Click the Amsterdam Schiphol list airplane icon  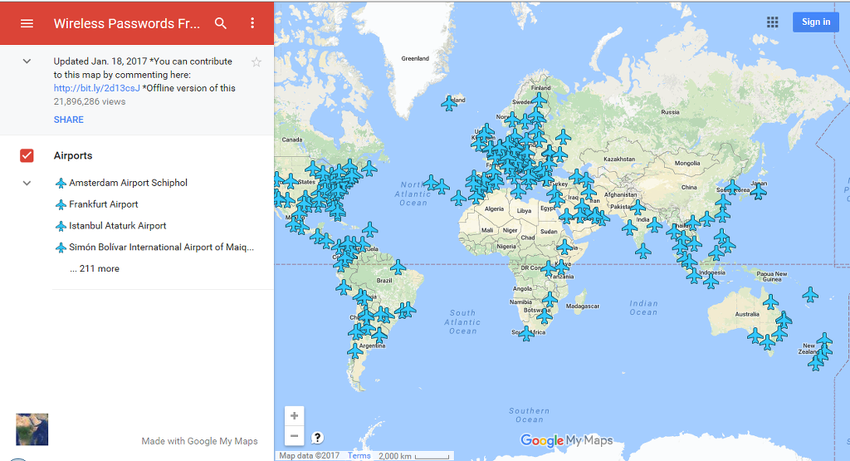61,183
